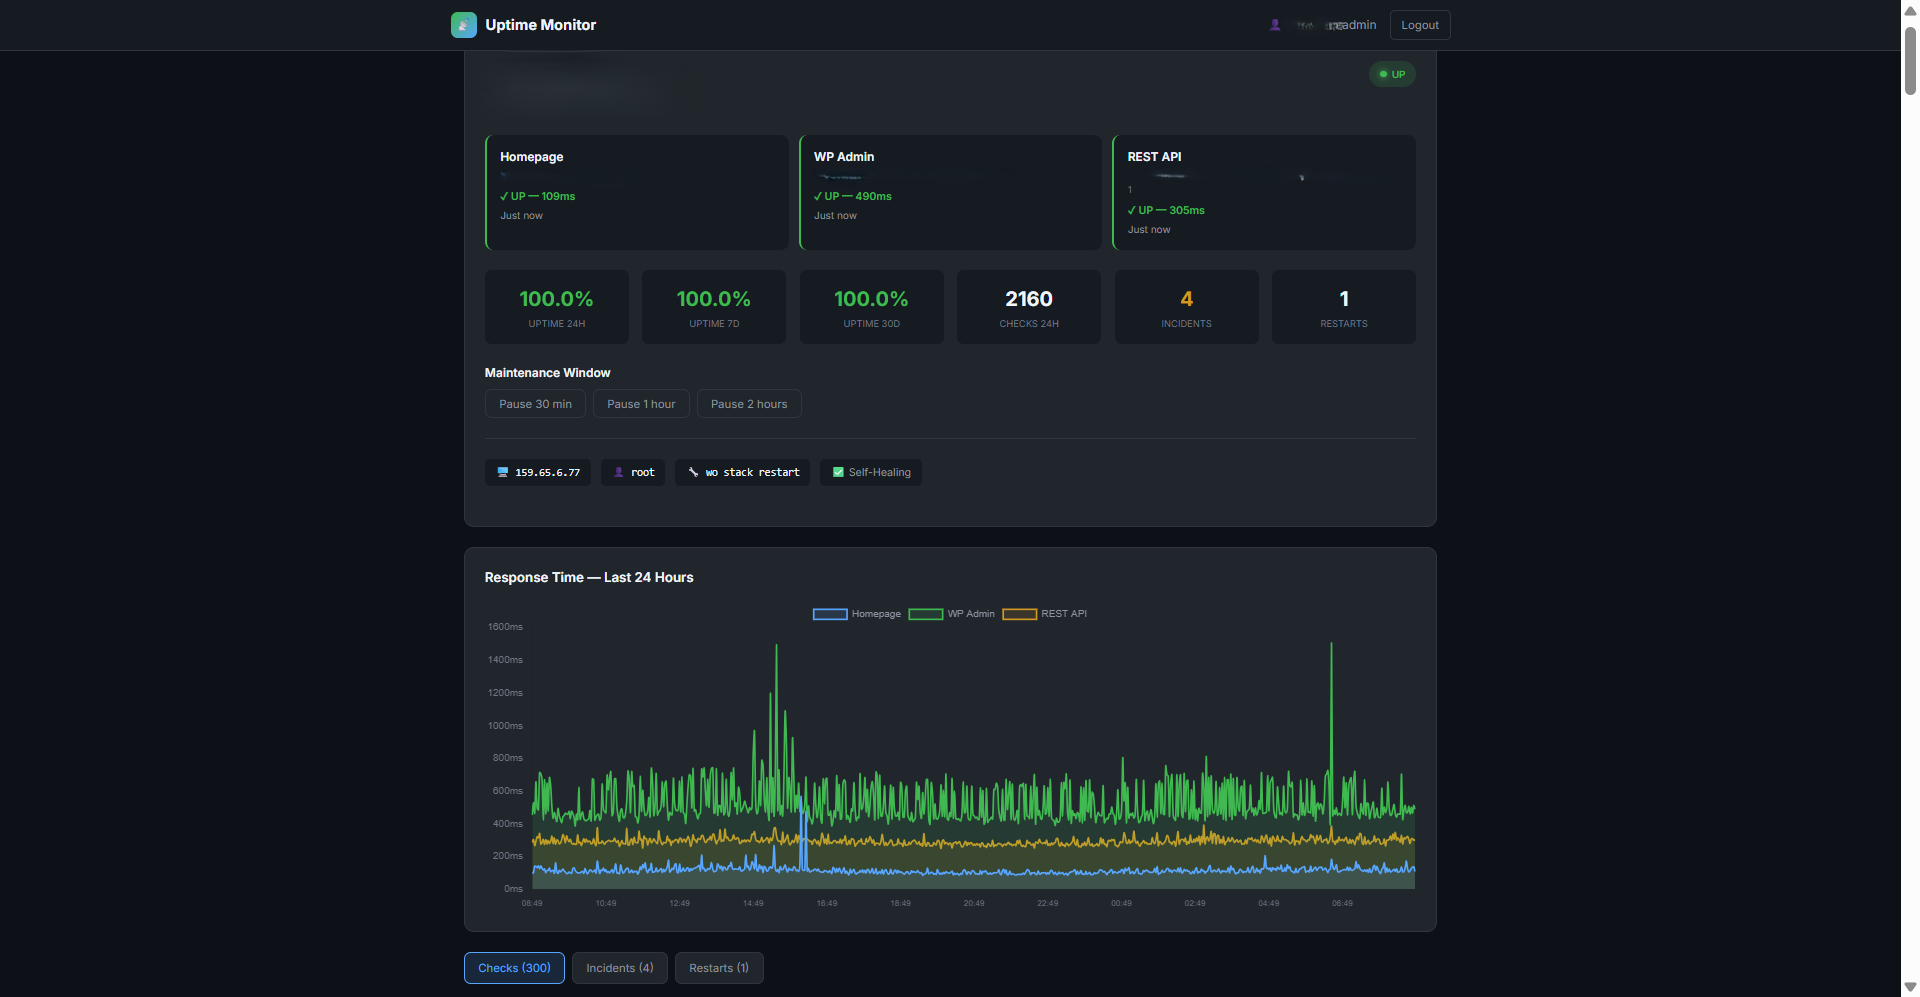
Task: Click the 100.0% Uptime 7D stat
Action: click(x=714, y=307)
